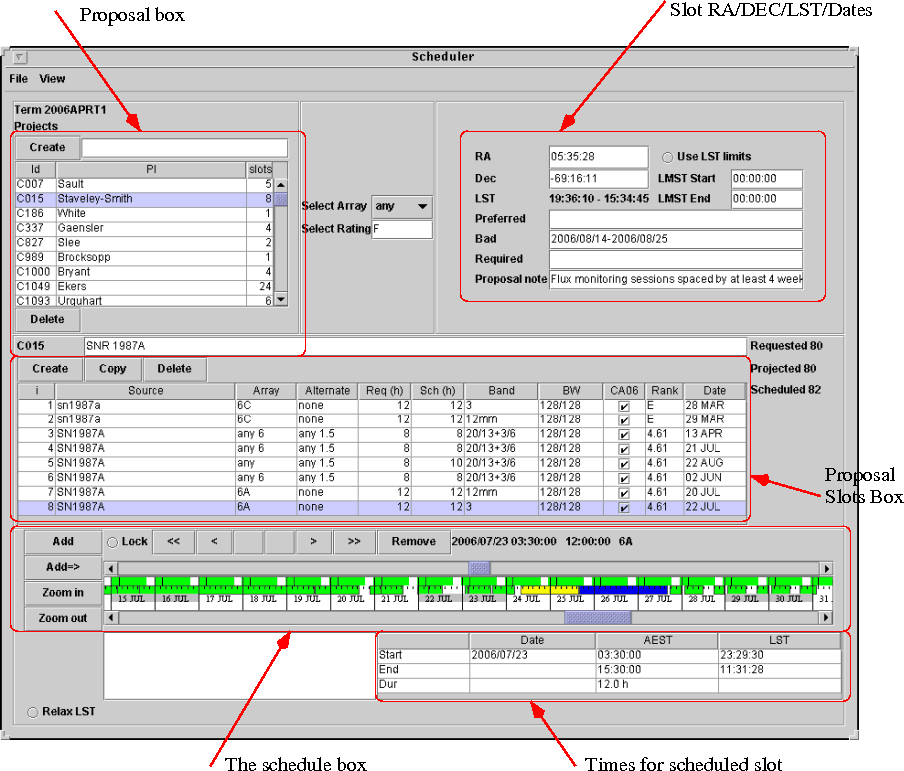The image size is (904, 771).
Task: Toggle the Lock radio button
Action: click(x=112, y=542)
